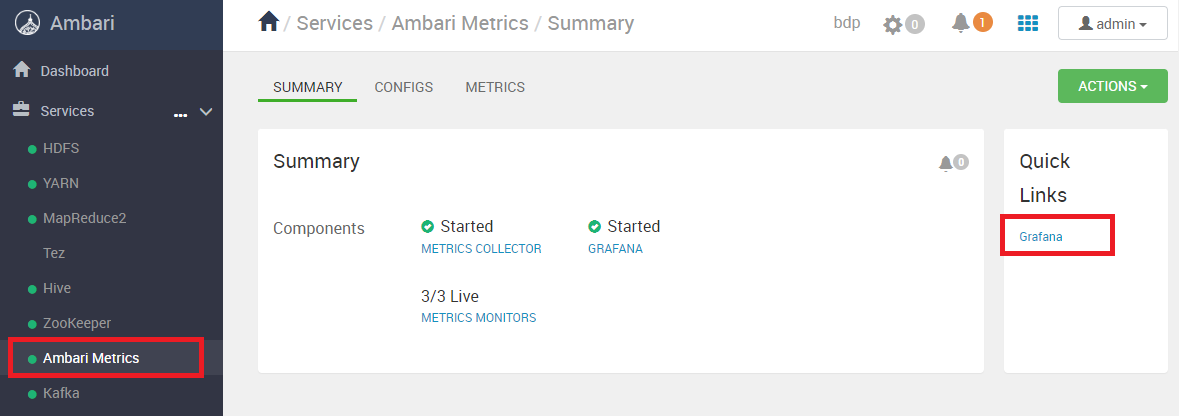
Task: Open the Services ellipsis actions menu
Action: [x=180, y=114]
